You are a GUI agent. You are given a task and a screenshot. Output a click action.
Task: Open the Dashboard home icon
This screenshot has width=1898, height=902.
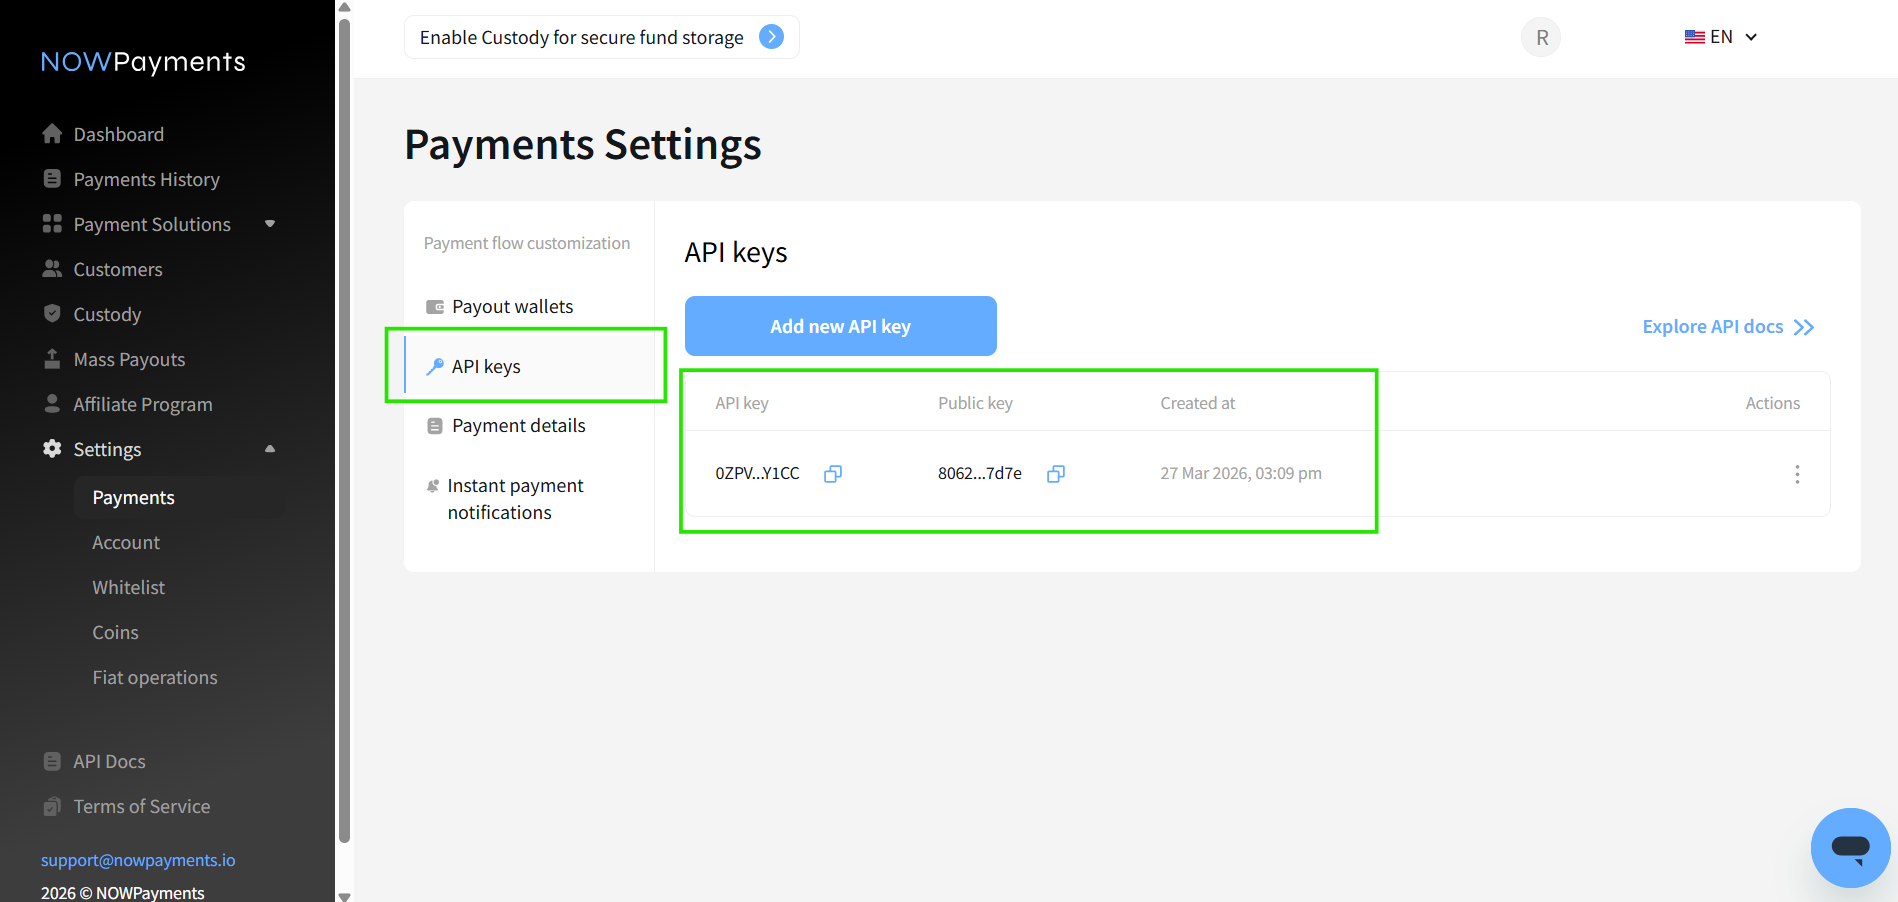coord(52,134)
